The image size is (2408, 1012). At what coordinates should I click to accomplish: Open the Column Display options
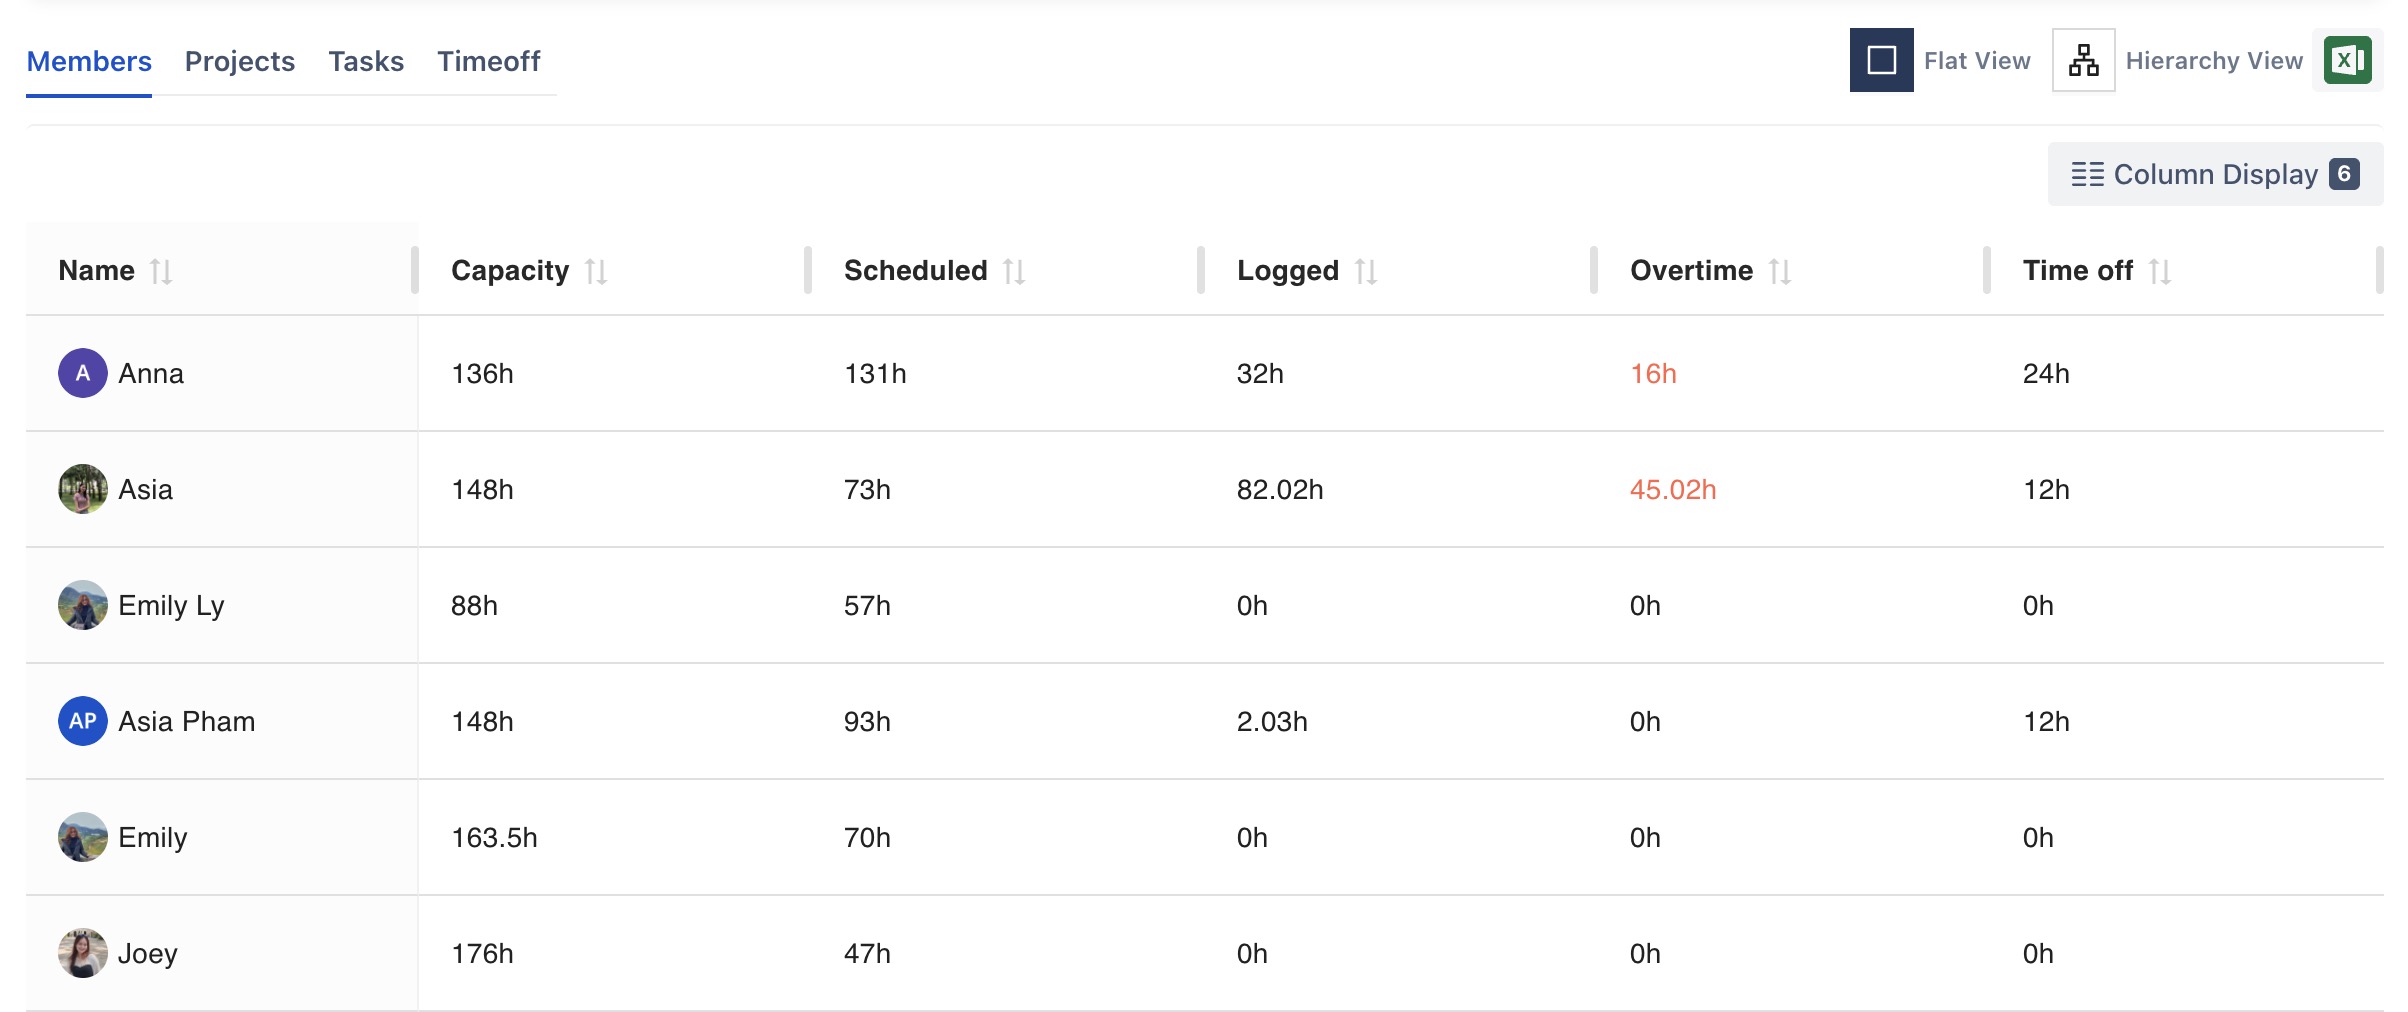pyautogui.click(x=2215, y=175)
